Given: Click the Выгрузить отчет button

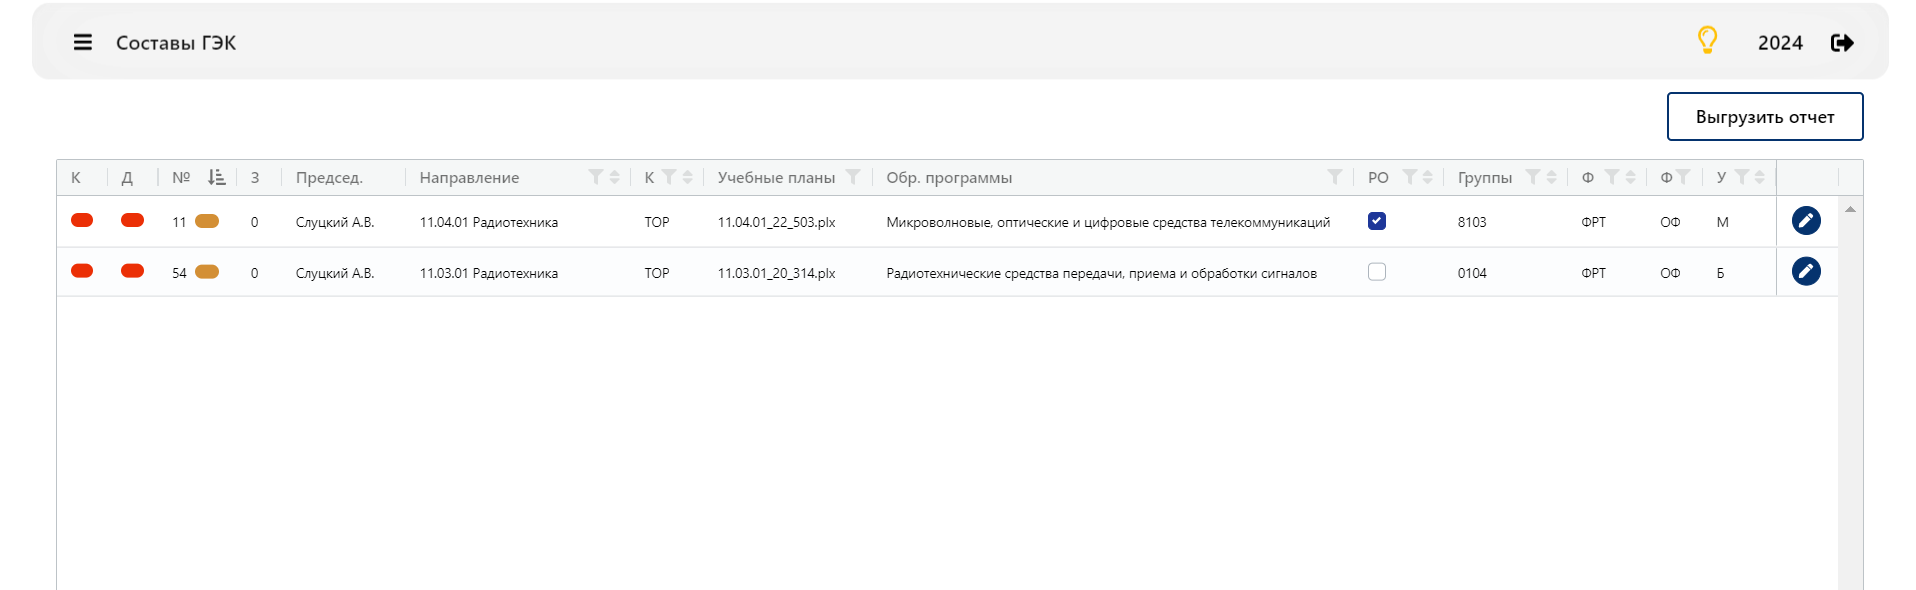Looking at the screenshot, I should (x=1765, y=117).
